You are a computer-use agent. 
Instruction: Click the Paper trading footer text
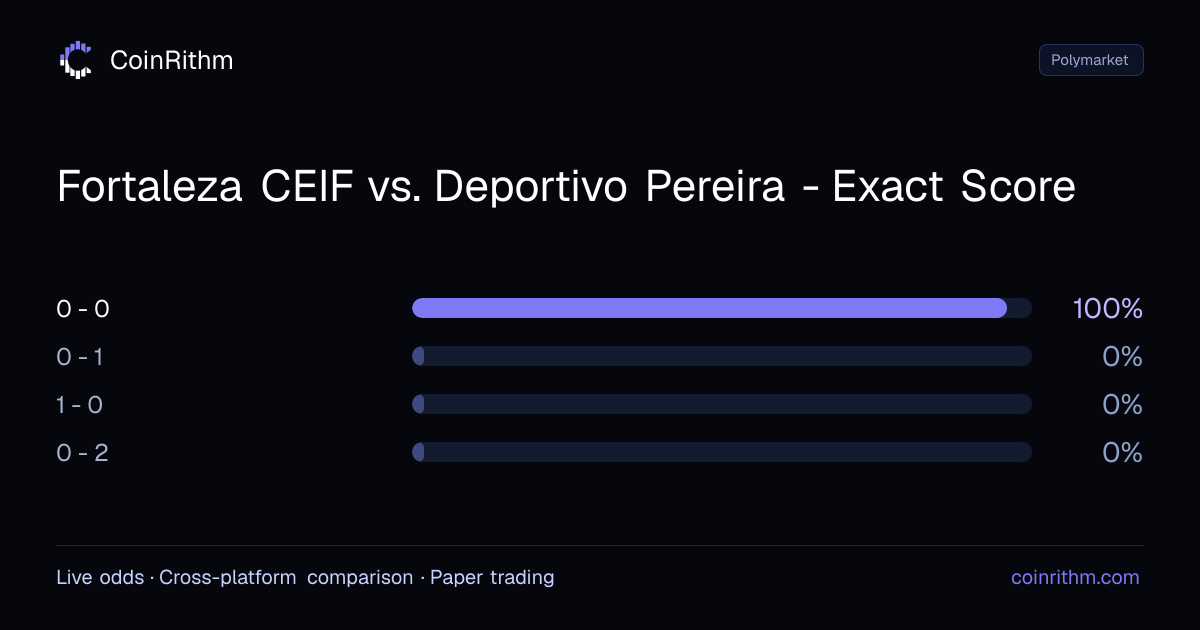[492, 577]
